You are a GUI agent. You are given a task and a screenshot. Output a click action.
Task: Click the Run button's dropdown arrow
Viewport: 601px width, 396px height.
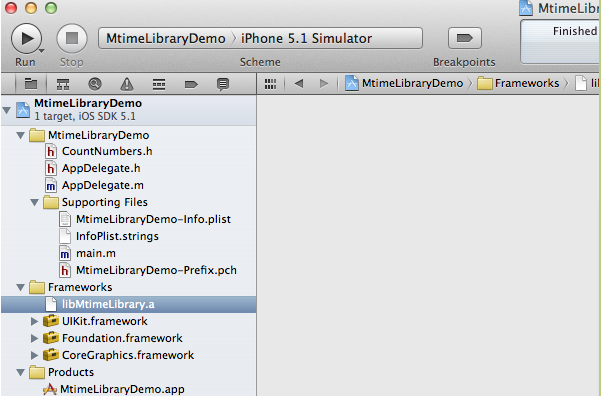[41, 51]
